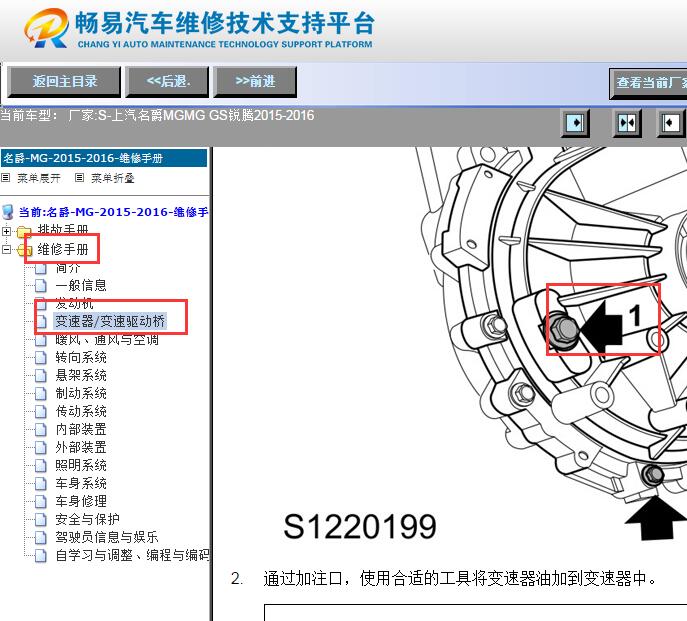Image resolution: width=687 pixels, height=621 pixels.
Task: Open the 外部装置 section
Action: tap(81, 447)
